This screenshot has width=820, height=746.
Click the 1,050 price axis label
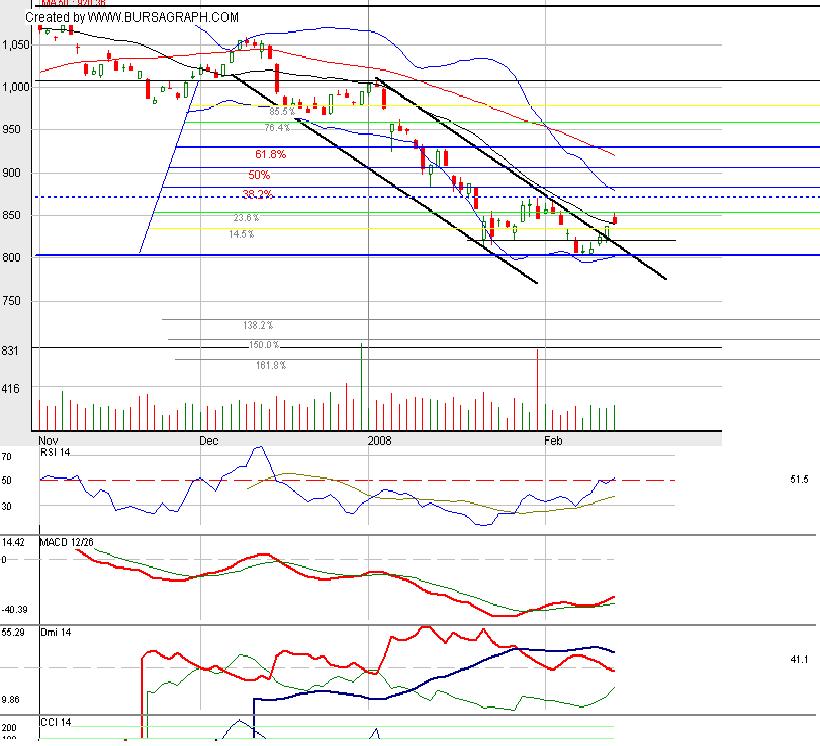click(16, 45)
